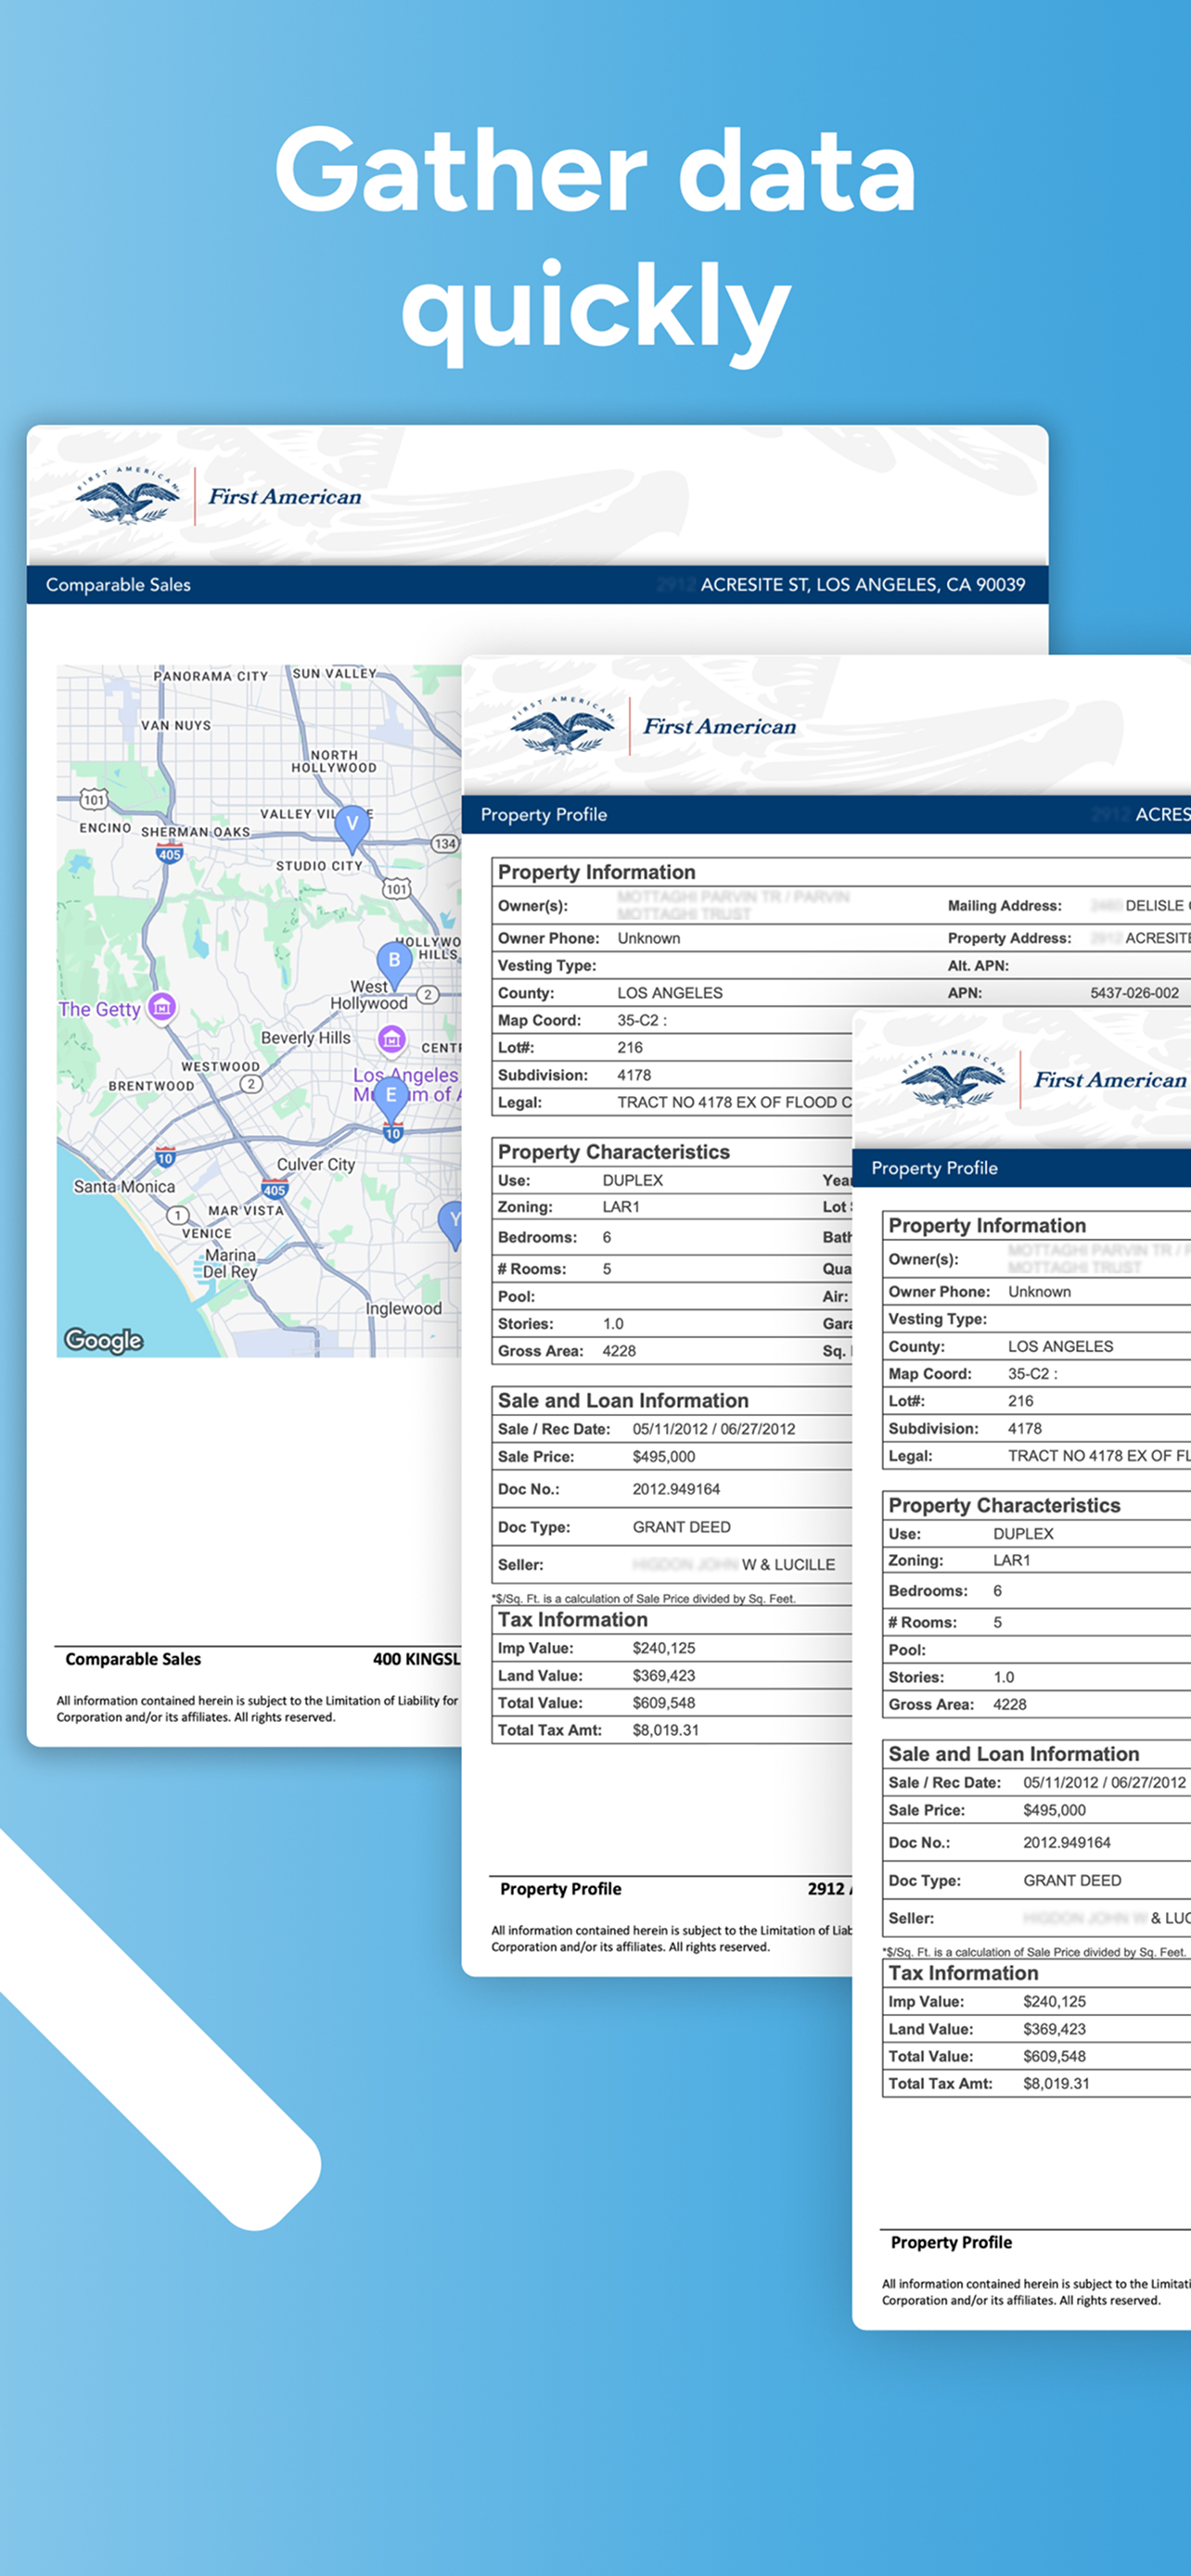
Task: Click 'Bedrooms: 6' on the front page
Action: pyautogui.click(x=944, y=1590)
